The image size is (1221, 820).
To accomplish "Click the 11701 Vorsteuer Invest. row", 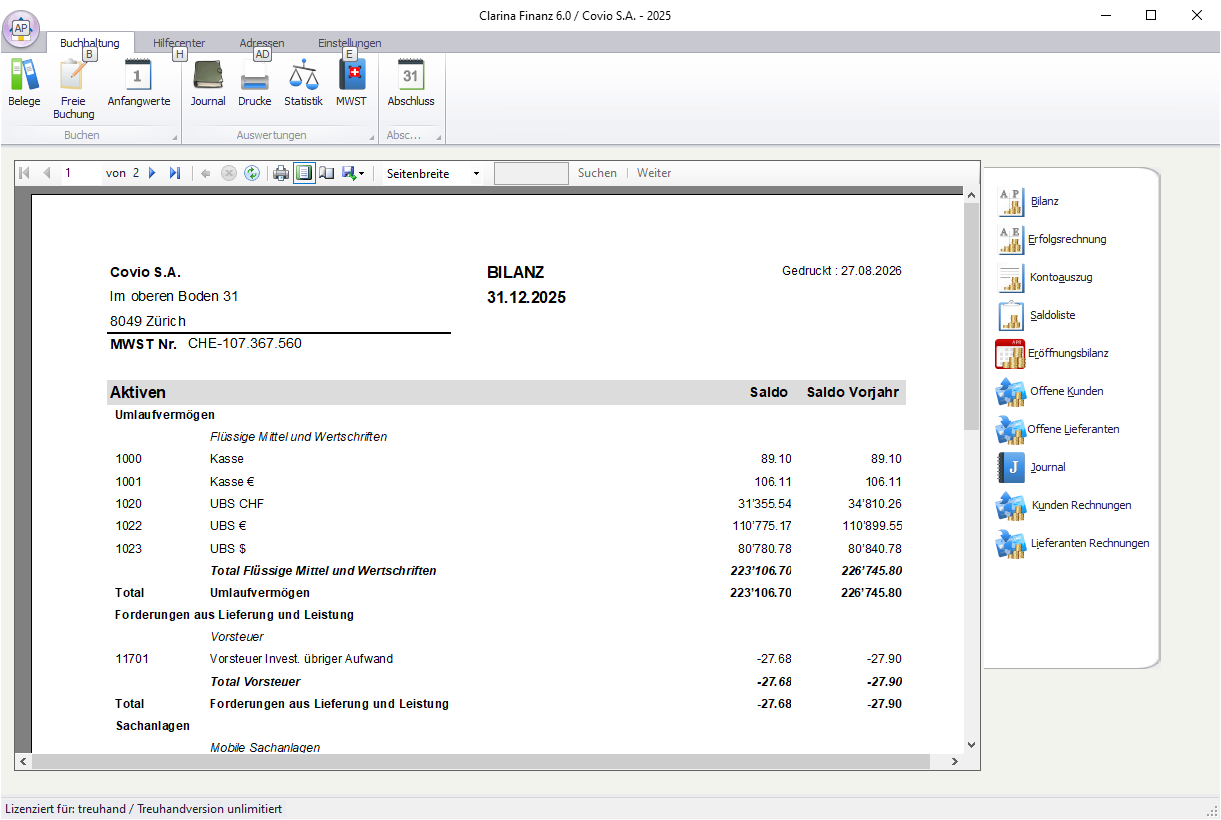I will (508, 659).
